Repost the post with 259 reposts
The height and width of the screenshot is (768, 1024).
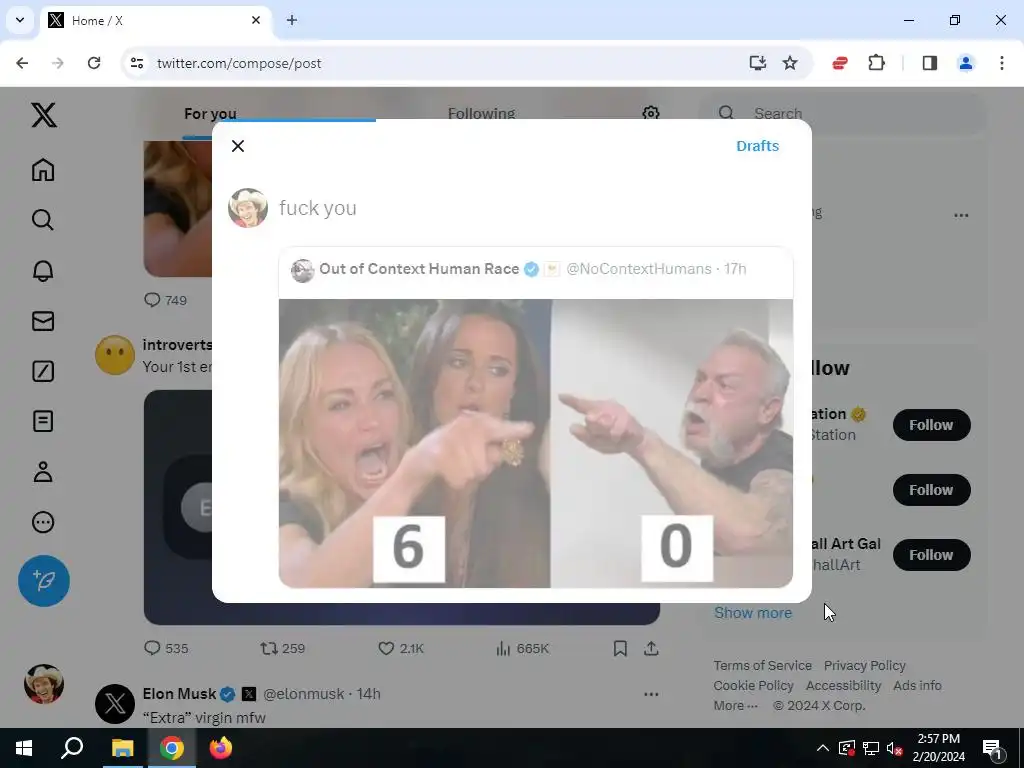click(x=283, y=648)
